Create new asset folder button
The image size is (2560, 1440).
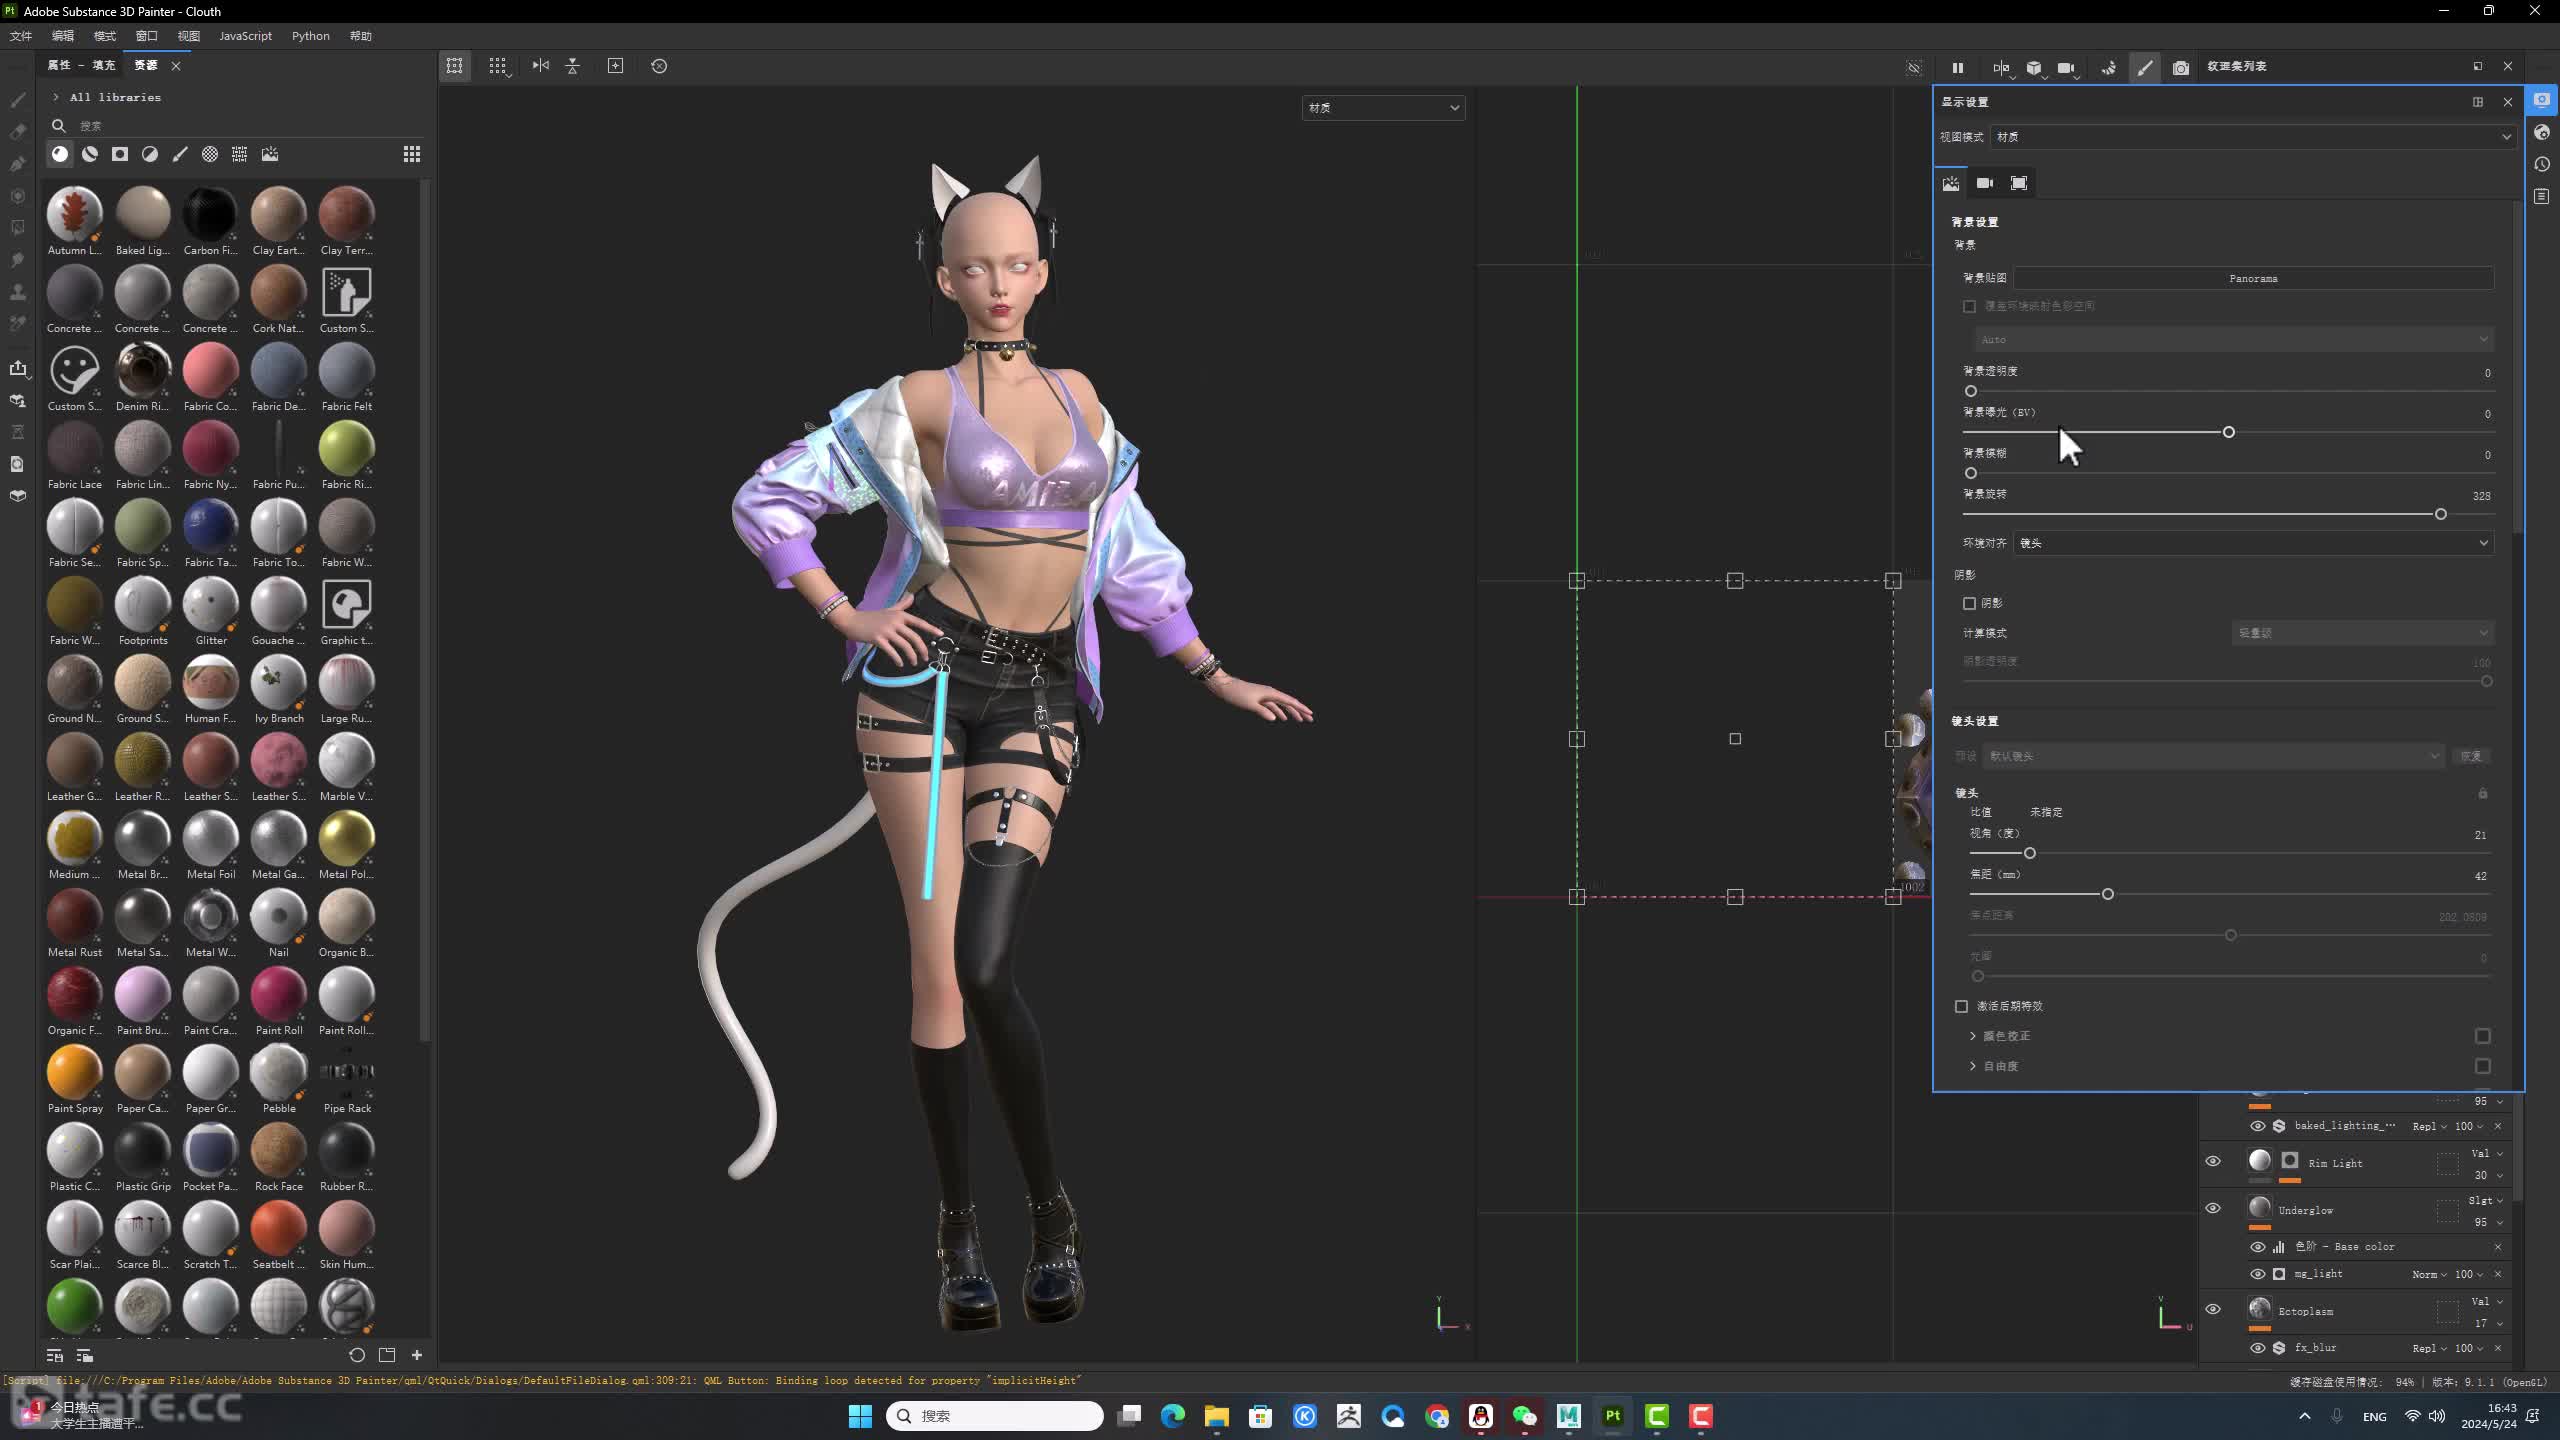pyautogui.click(x=387, y=1355)
